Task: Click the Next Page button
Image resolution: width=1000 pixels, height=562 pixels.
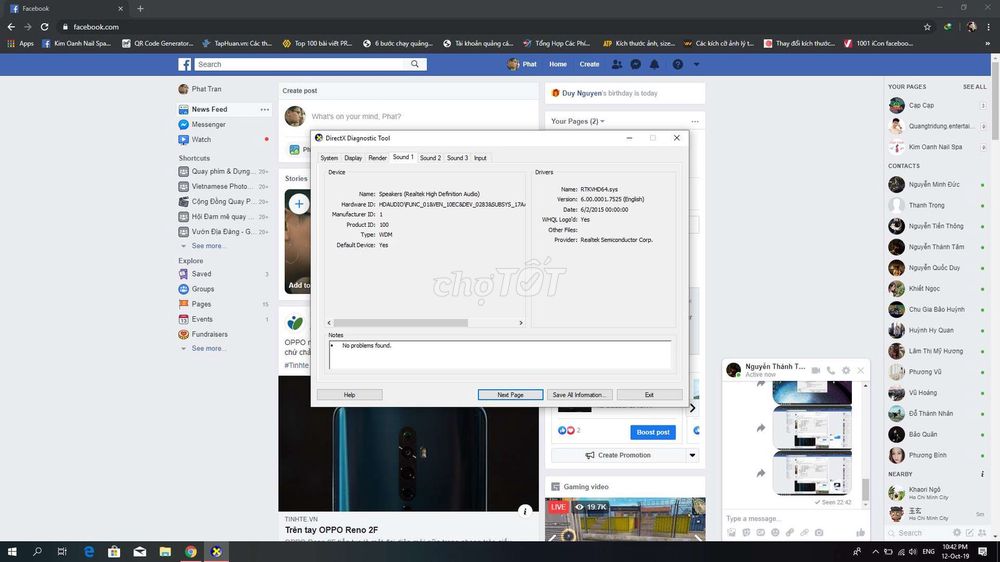Action: [510, 395]
